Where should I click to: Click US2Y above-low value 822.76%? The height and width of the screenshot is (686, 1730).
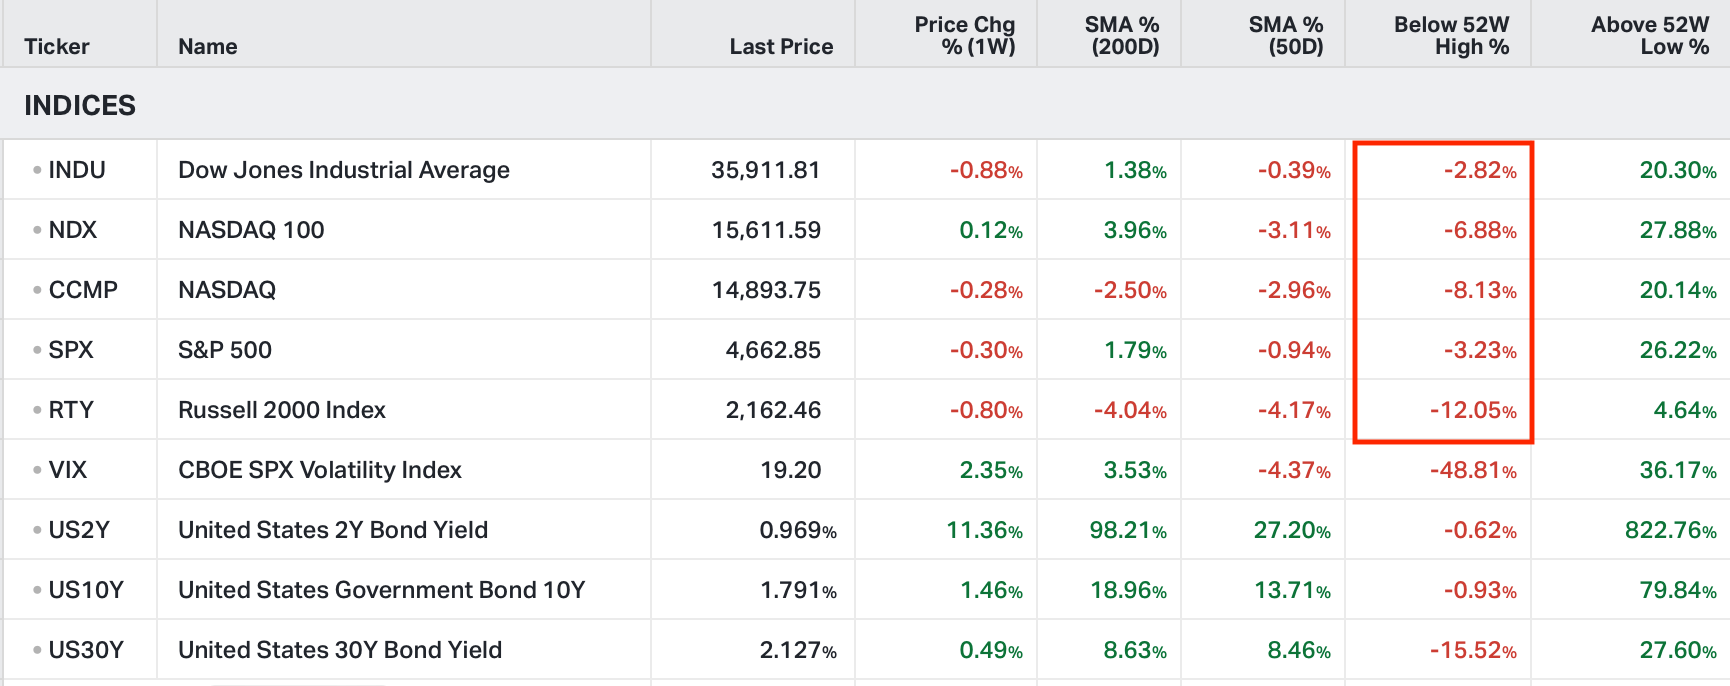click(1671, 530)
